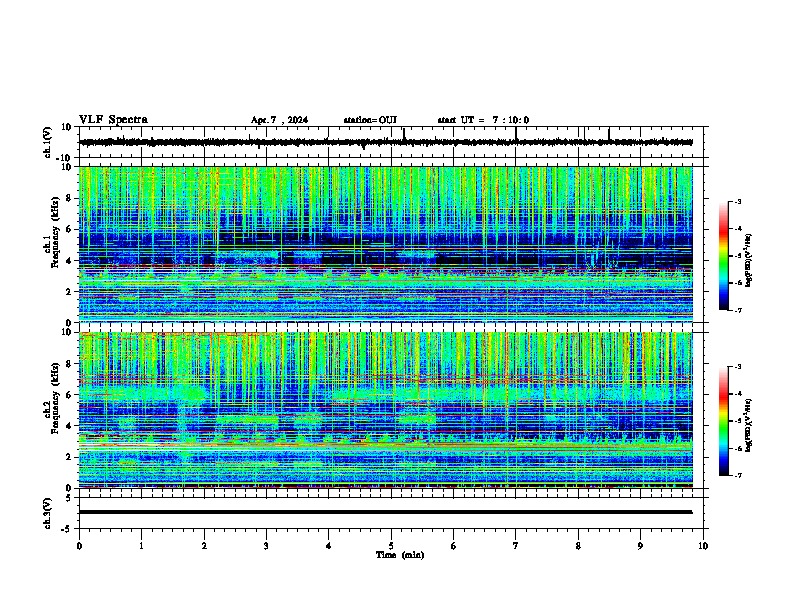Click time-axis tick label "9"

click(640, 546)
